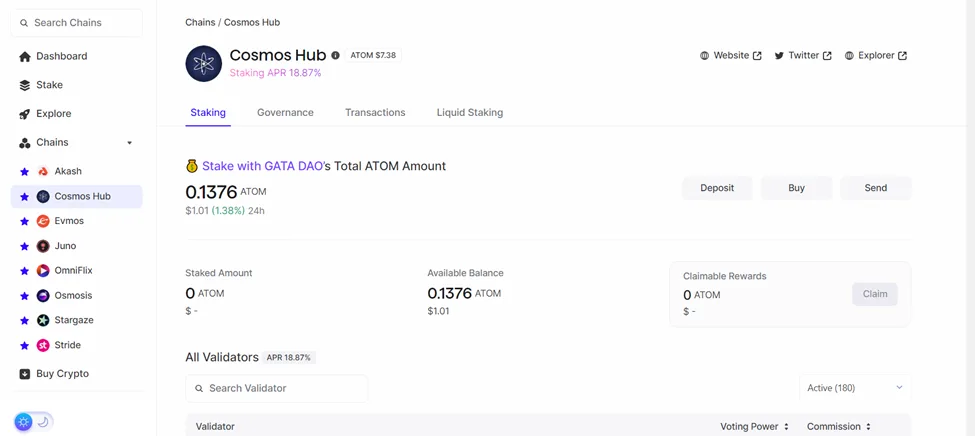The image size is (975, 436).
Task: Click the Stargaze chain logo
Action: point(43,320)
